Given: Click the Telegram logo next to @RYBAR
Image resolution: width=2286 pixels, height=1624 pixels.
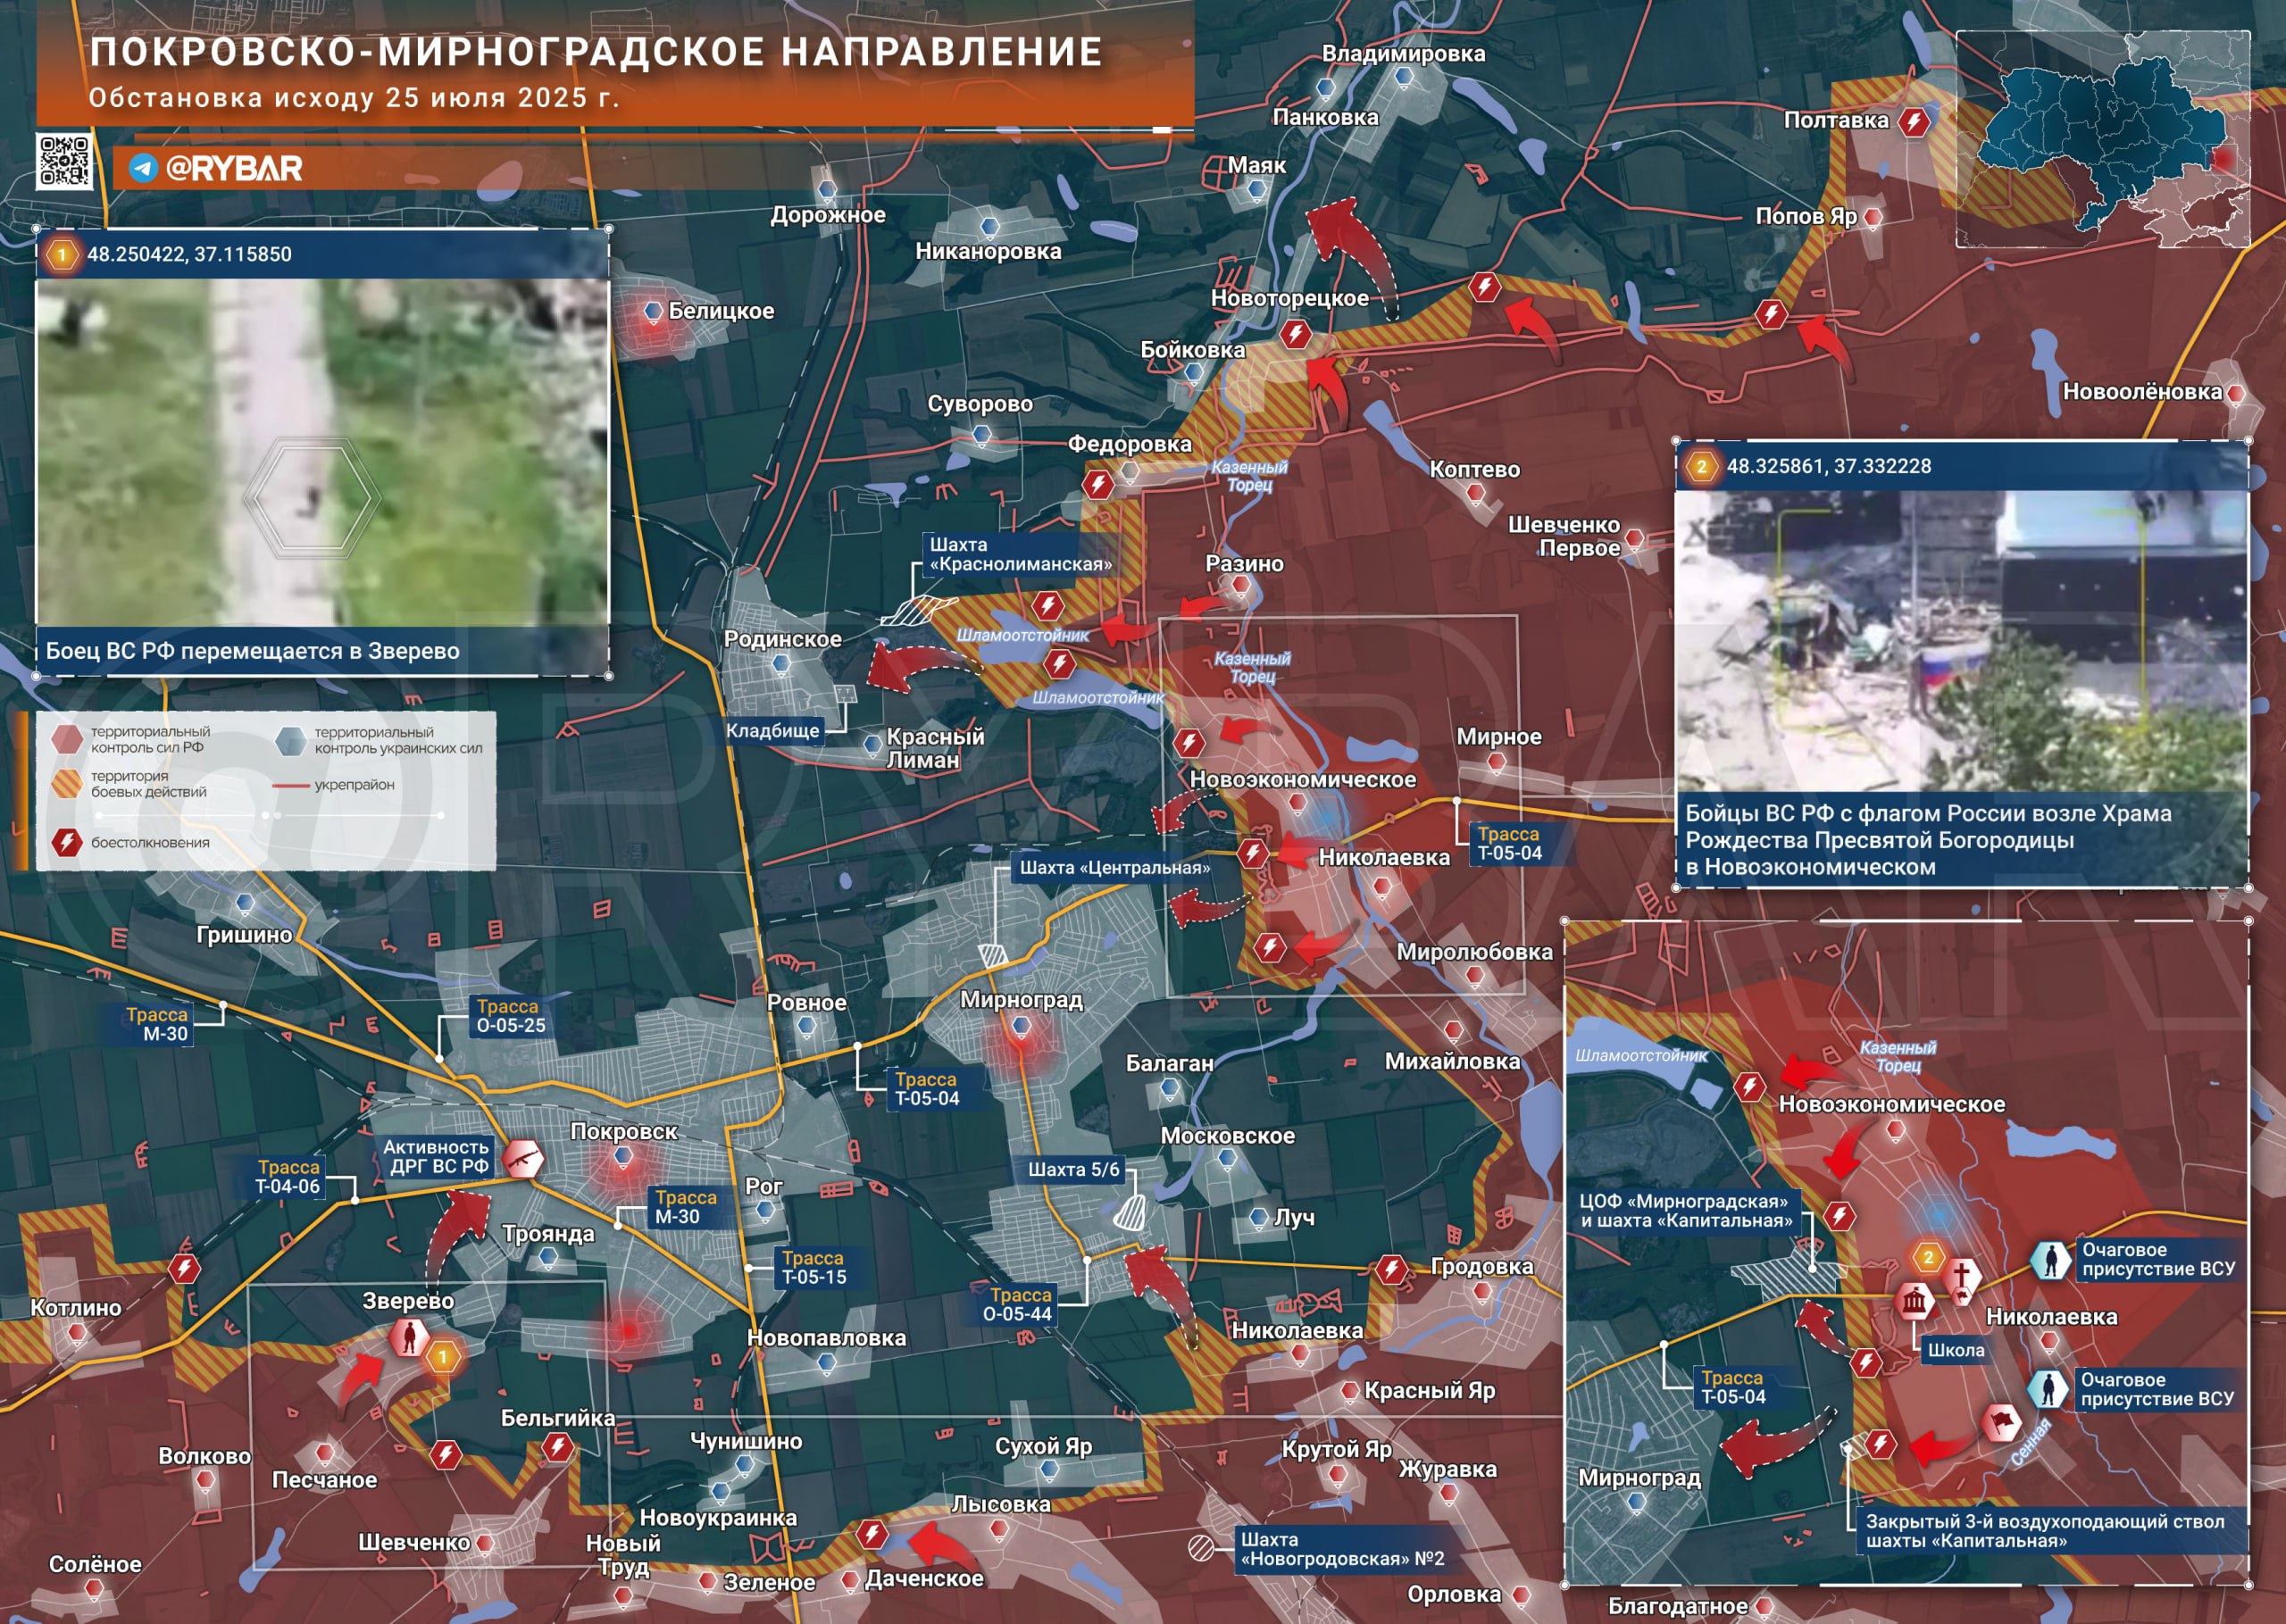Looking at the screenshot, I should tap(143, 168).
